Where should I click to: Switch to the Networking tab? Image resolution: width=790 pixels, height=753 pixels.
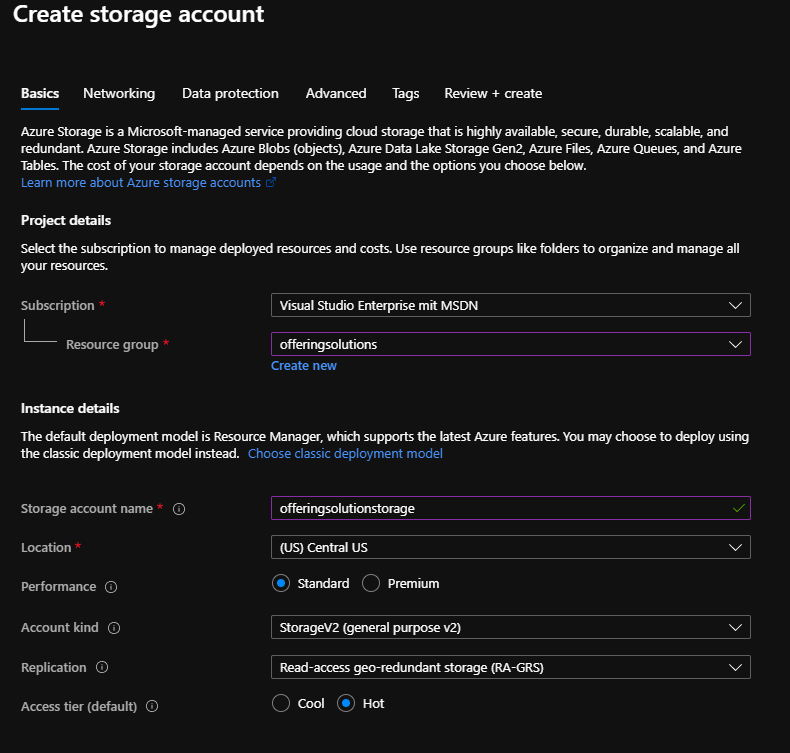(119, 94)
